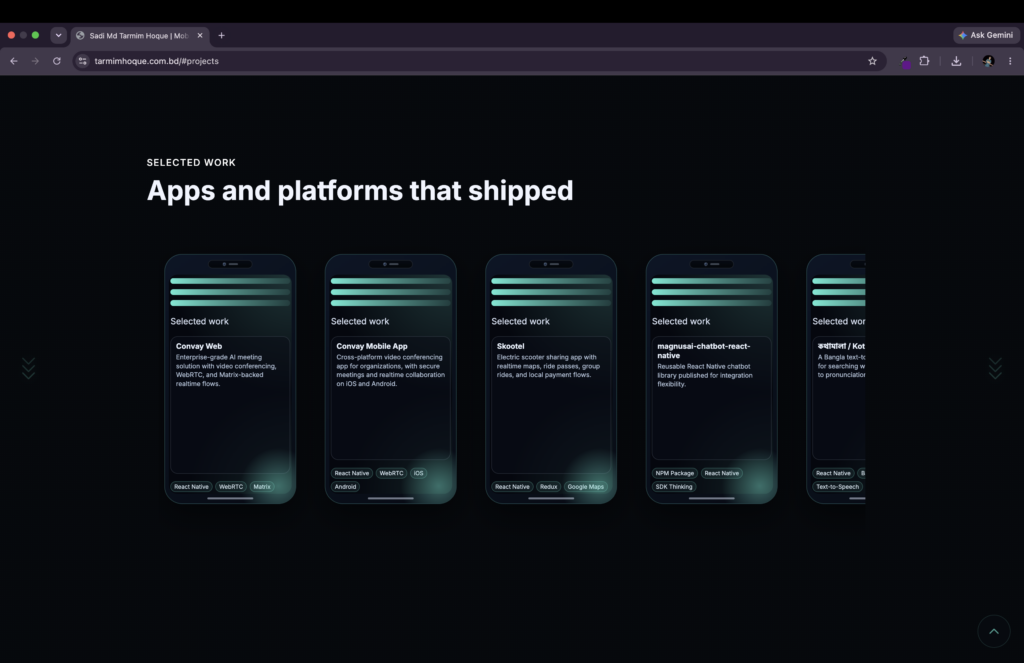
Task: View site information icon in address bar
Action: [82, 61]
